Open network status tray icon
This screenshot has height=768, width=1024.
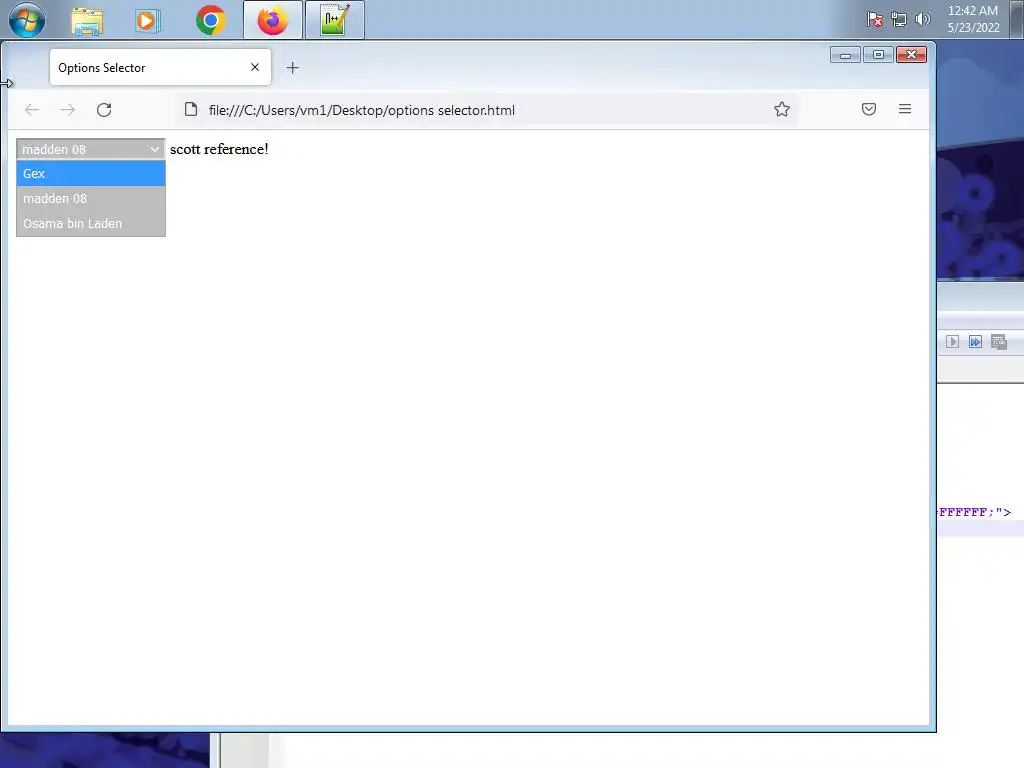click(x=899, y=20)
